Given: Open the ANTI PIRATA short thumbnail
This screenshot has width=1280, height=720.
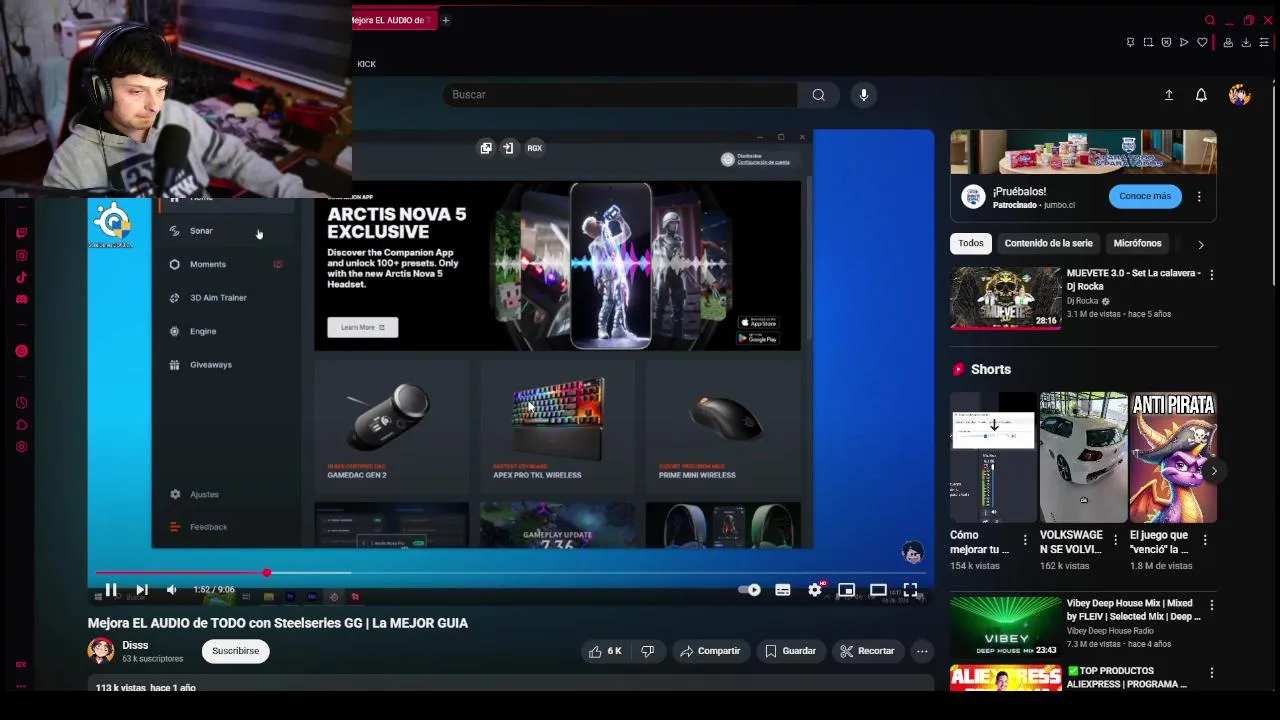Looking at the screenshot, I should click(1173, 457).
